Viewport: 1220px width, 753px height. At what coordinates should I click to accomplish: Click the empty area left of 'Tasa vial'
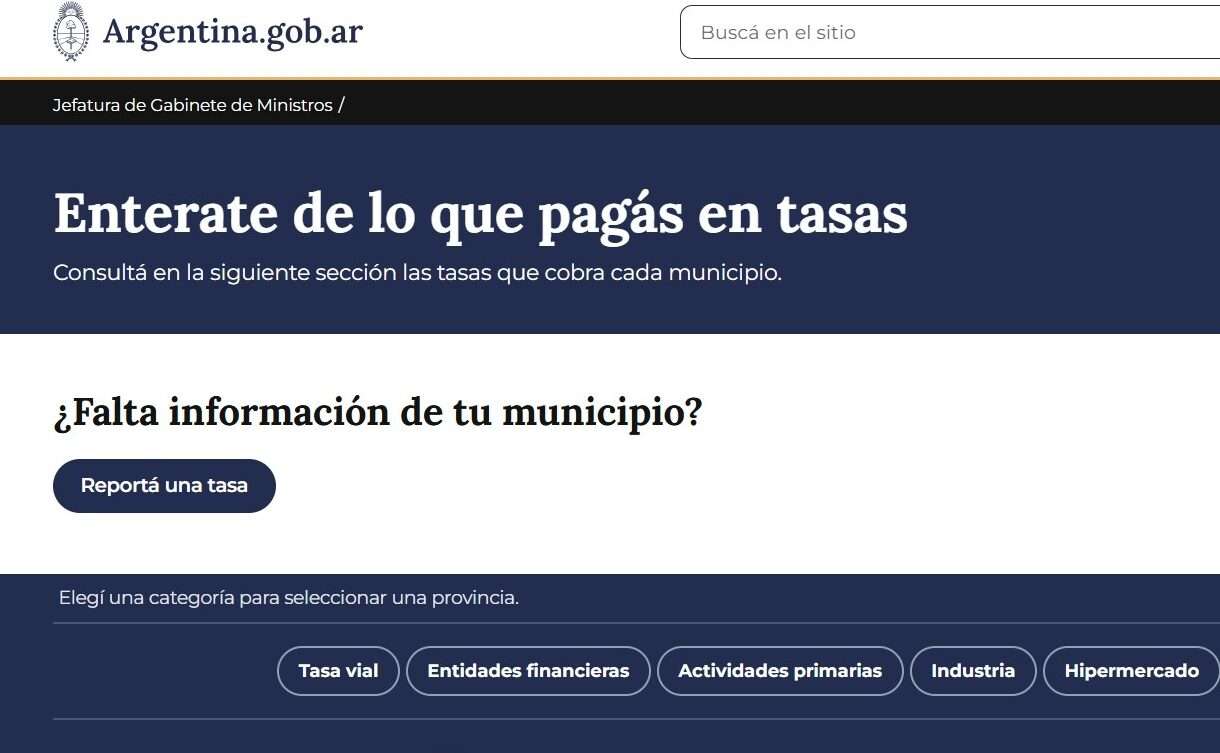coord(160,671)
